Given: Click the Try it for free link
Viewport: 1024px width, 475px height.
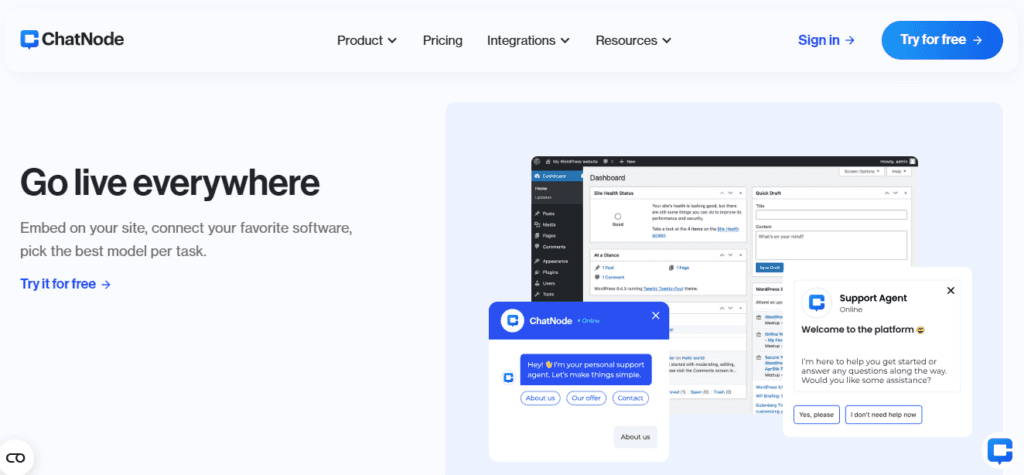Looking at the screenshot, I should pos(65,284).
